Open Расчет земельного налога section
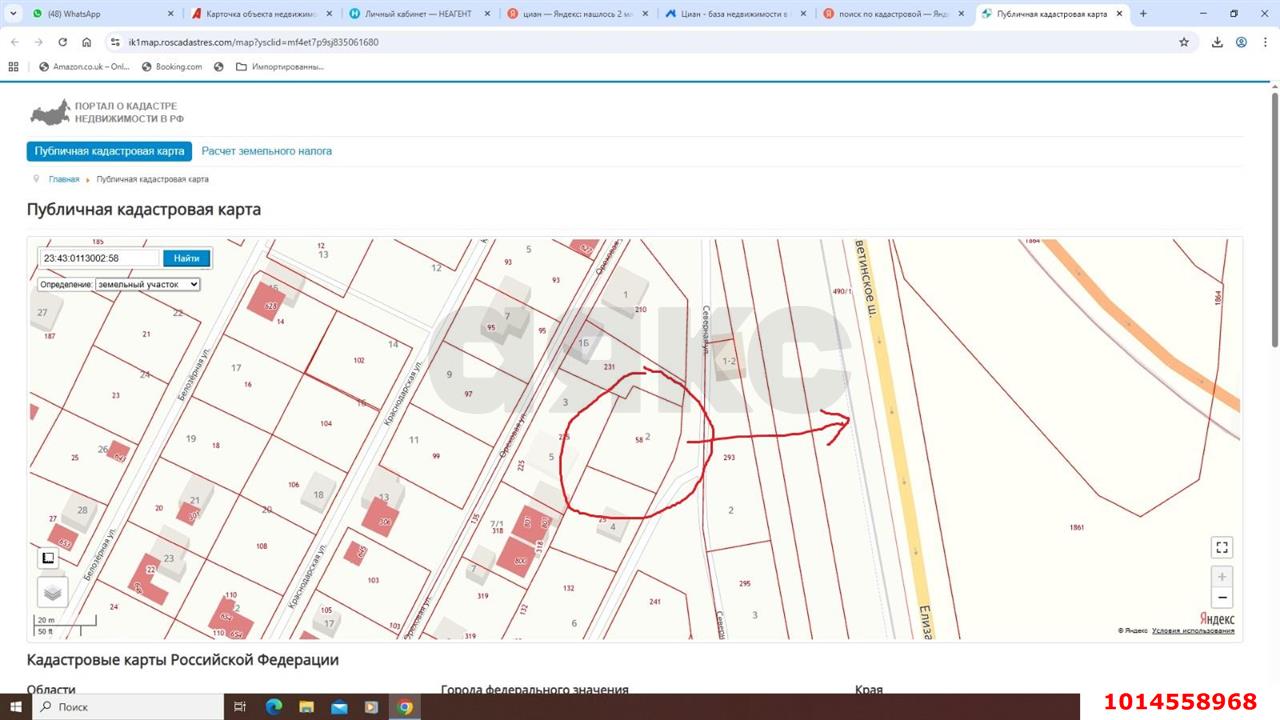1280x720 pixels. [266, 151]
